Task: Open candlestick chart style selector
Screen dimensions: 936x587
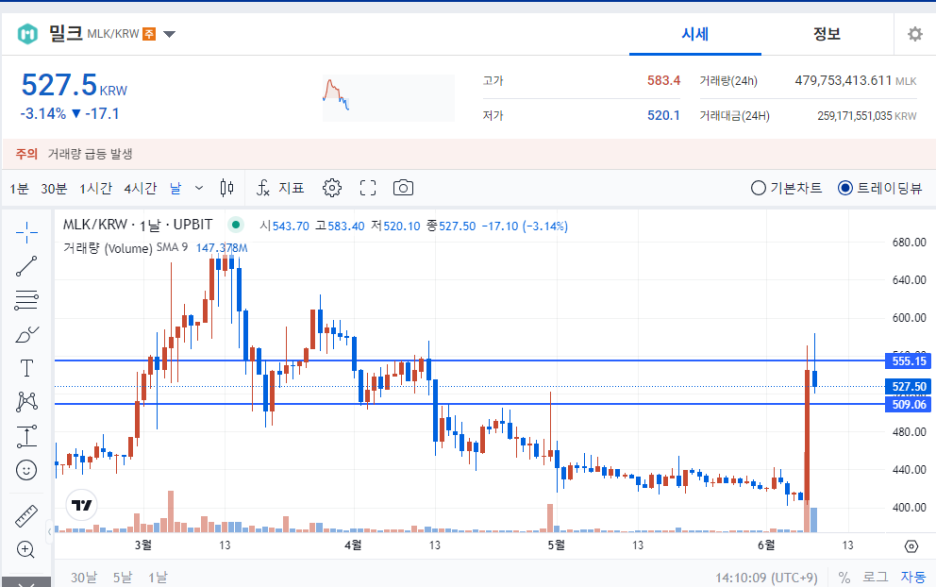Action: coord(226,188)
